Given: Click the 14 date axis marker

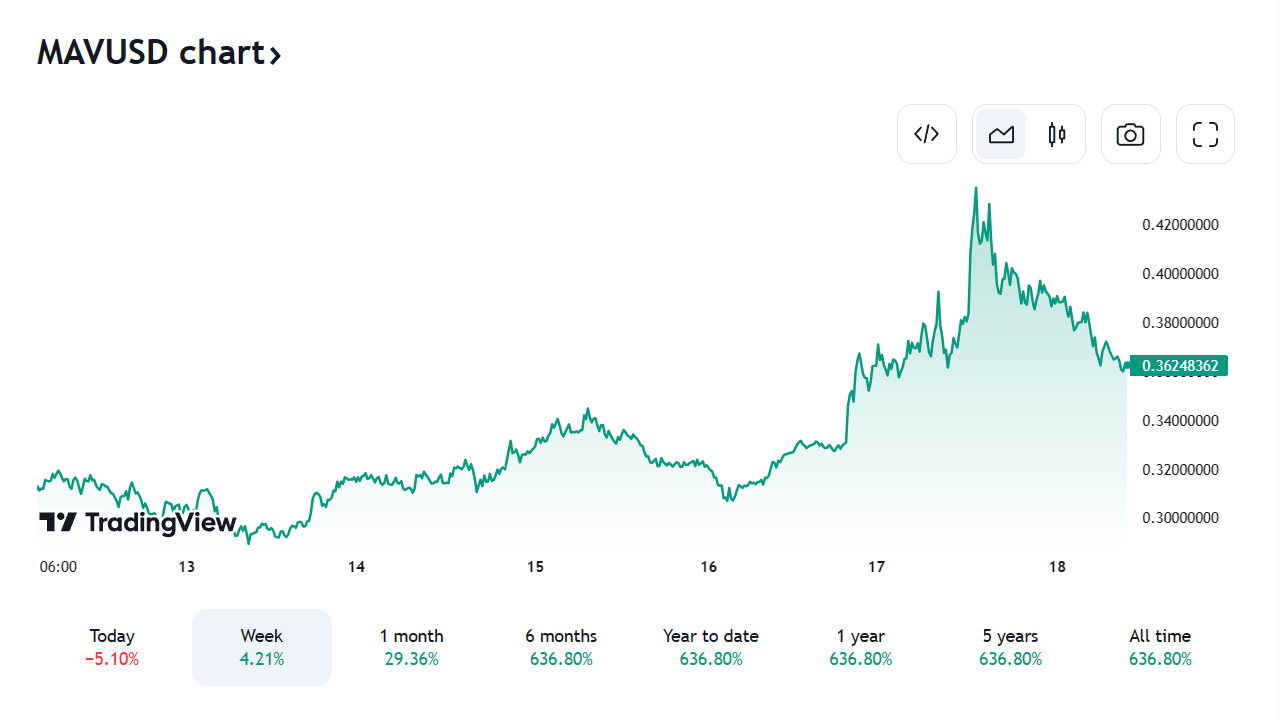Looking at the screenshot, I should [x=357, y=567].
